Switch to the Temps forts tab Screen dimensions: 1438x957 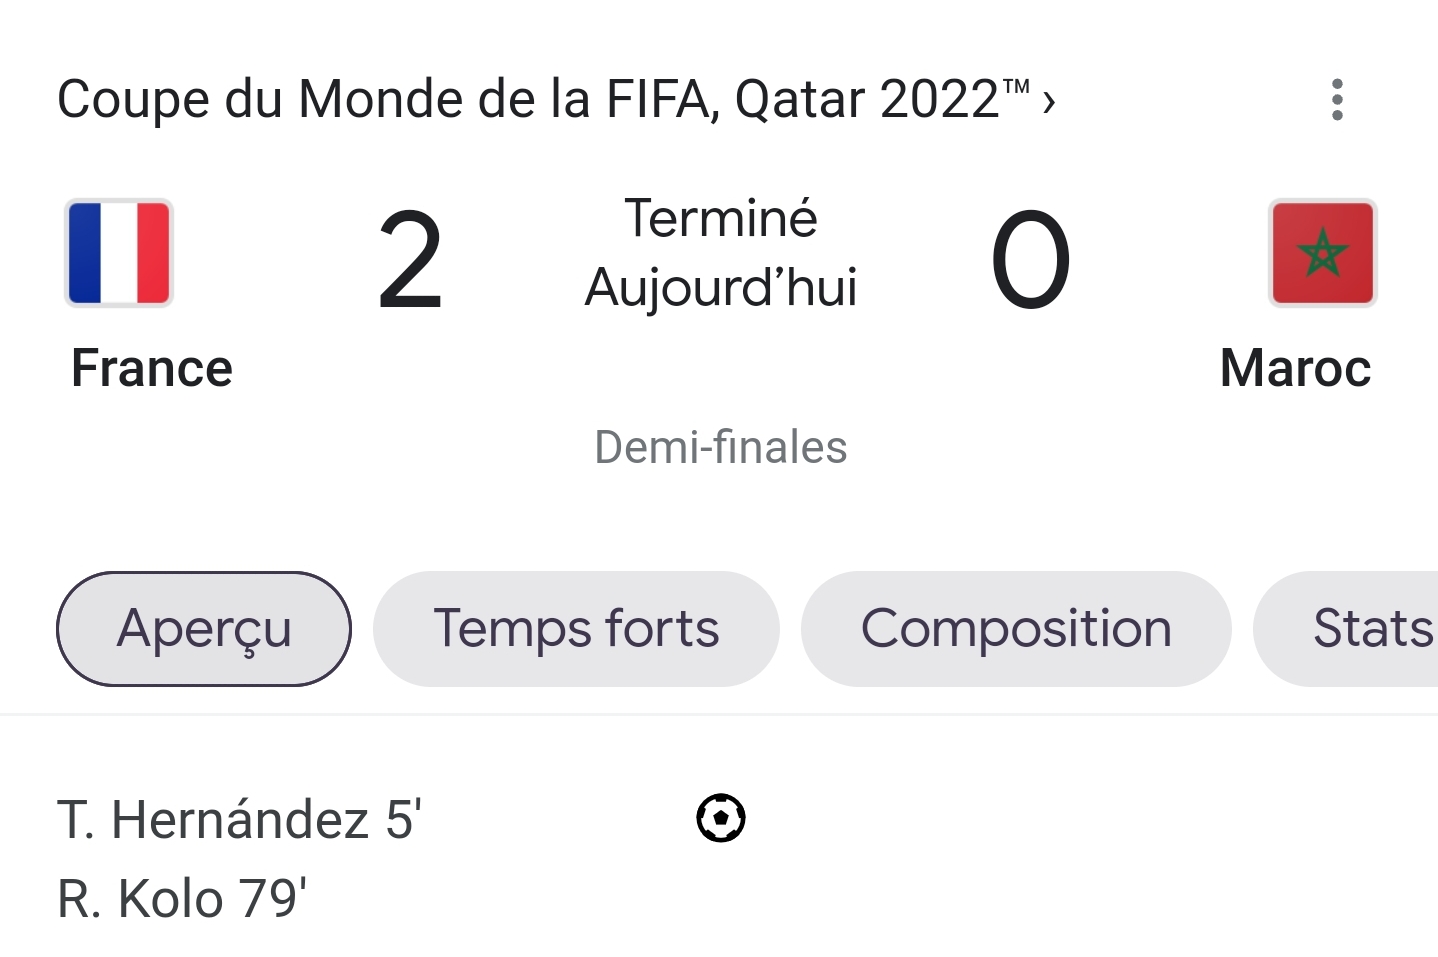tap(576, 629)
